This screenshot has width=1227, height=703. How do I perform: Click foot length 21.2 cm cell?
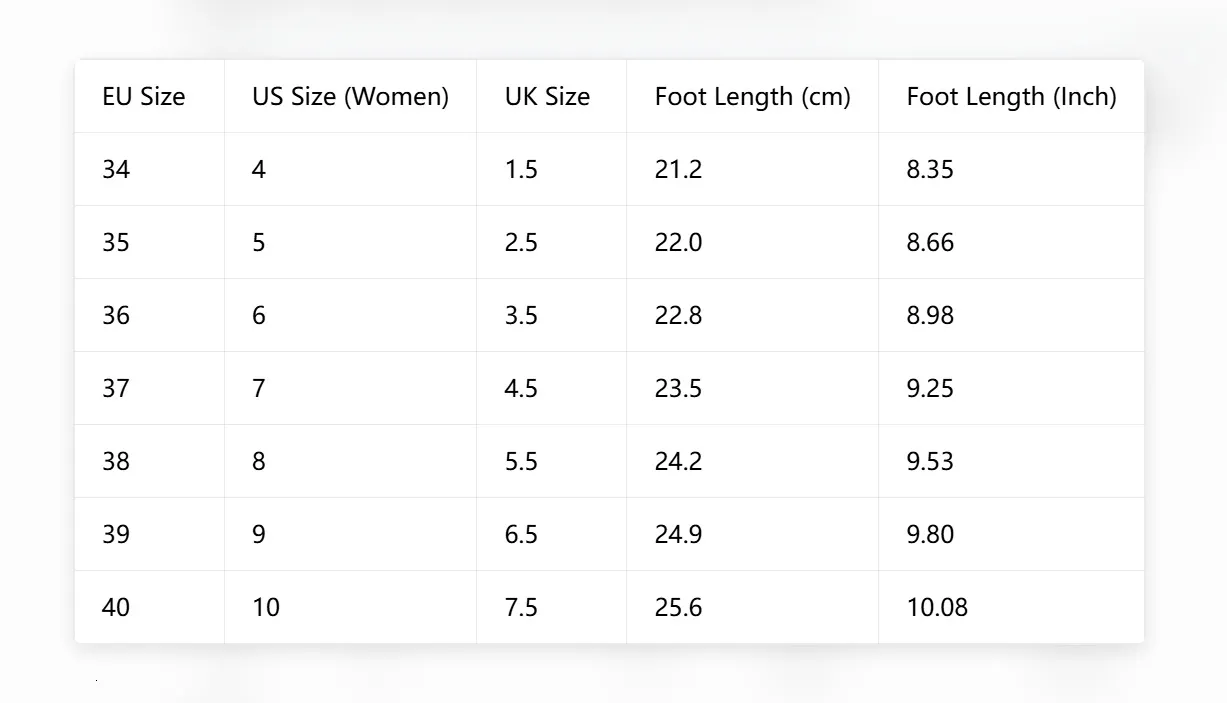click(753, 169)
